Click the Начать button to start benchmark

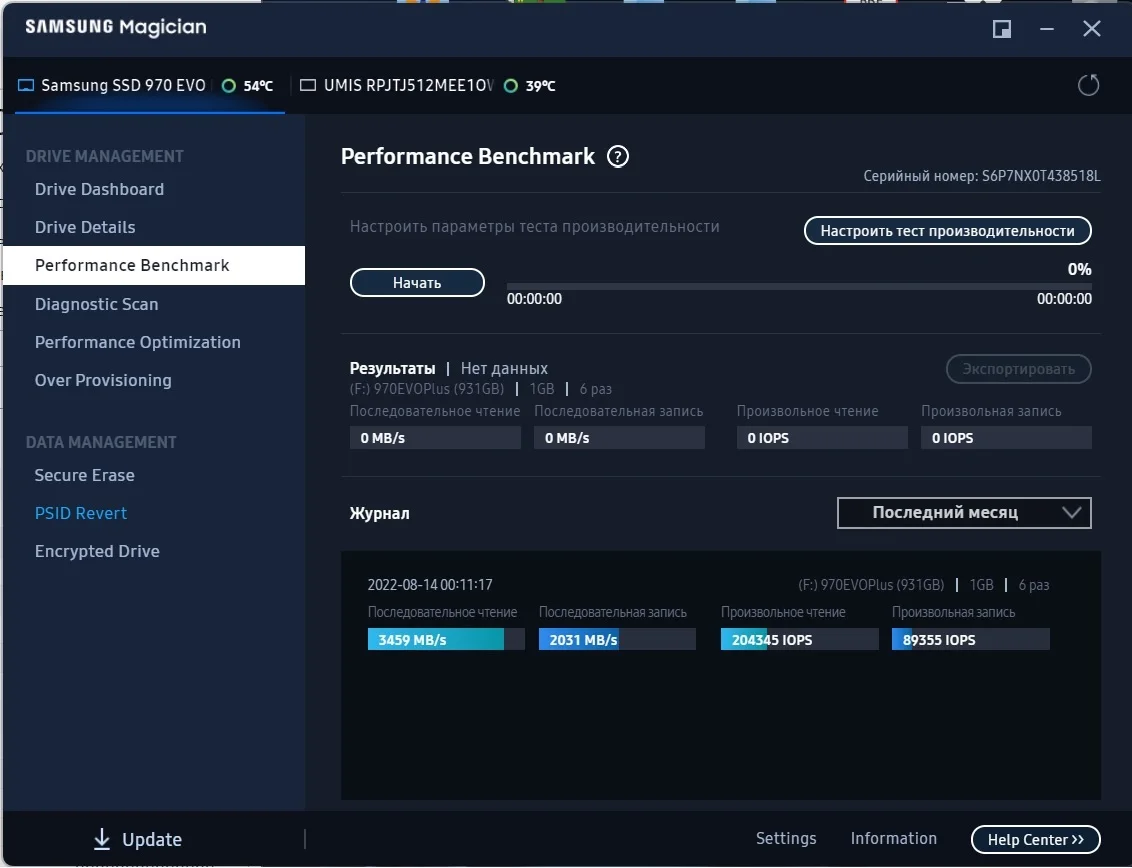coord(417,282)
